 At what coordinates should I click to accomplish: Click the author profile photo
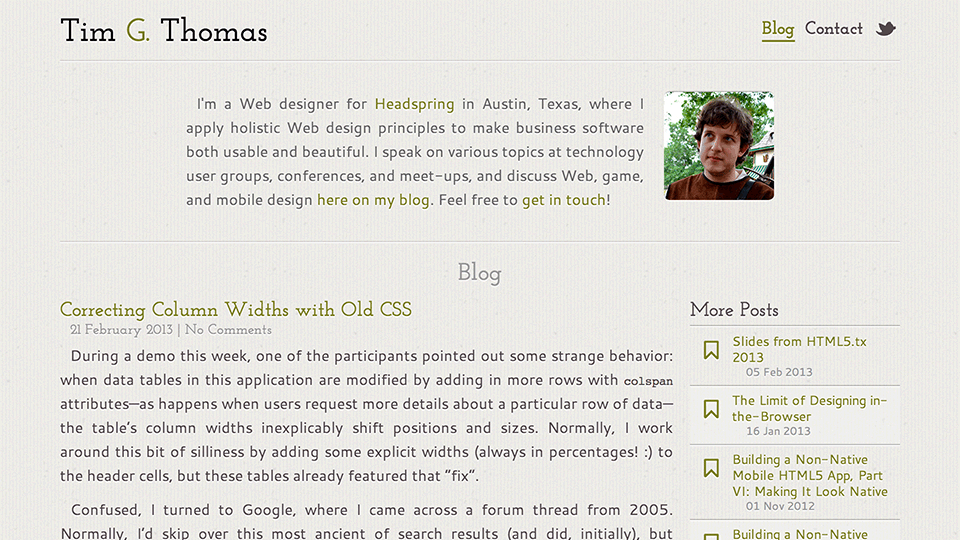click(719, 146)
